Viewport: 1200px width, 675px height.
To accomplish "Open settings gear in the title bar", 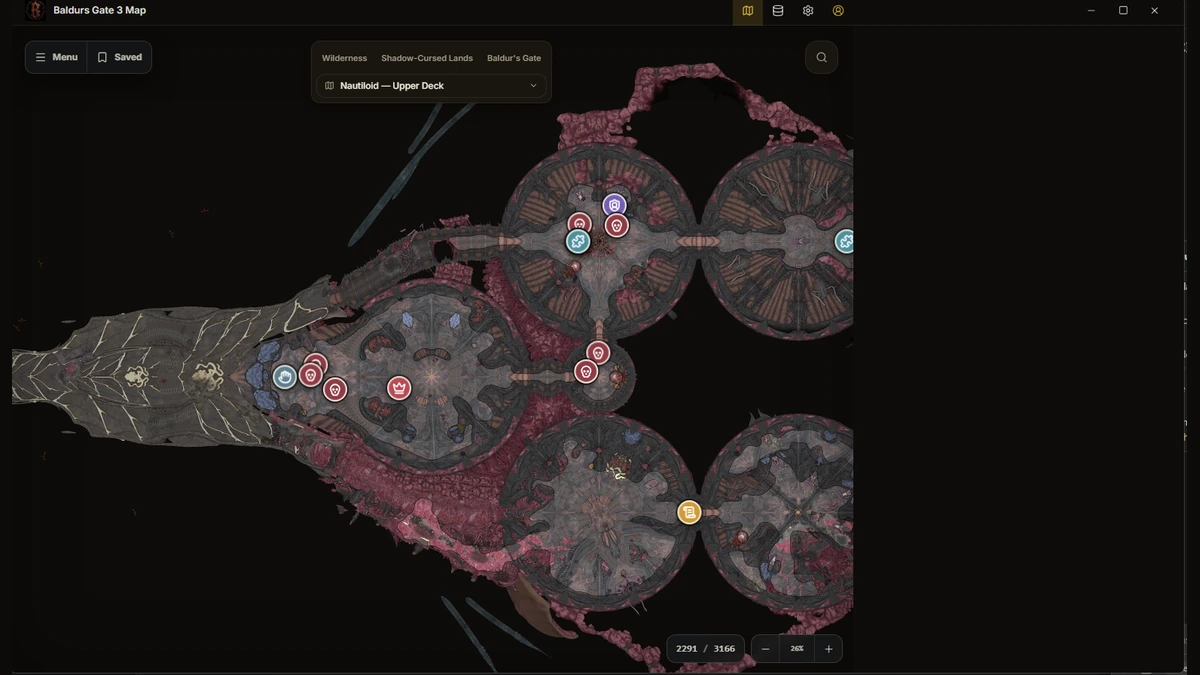I will (808, 11).
